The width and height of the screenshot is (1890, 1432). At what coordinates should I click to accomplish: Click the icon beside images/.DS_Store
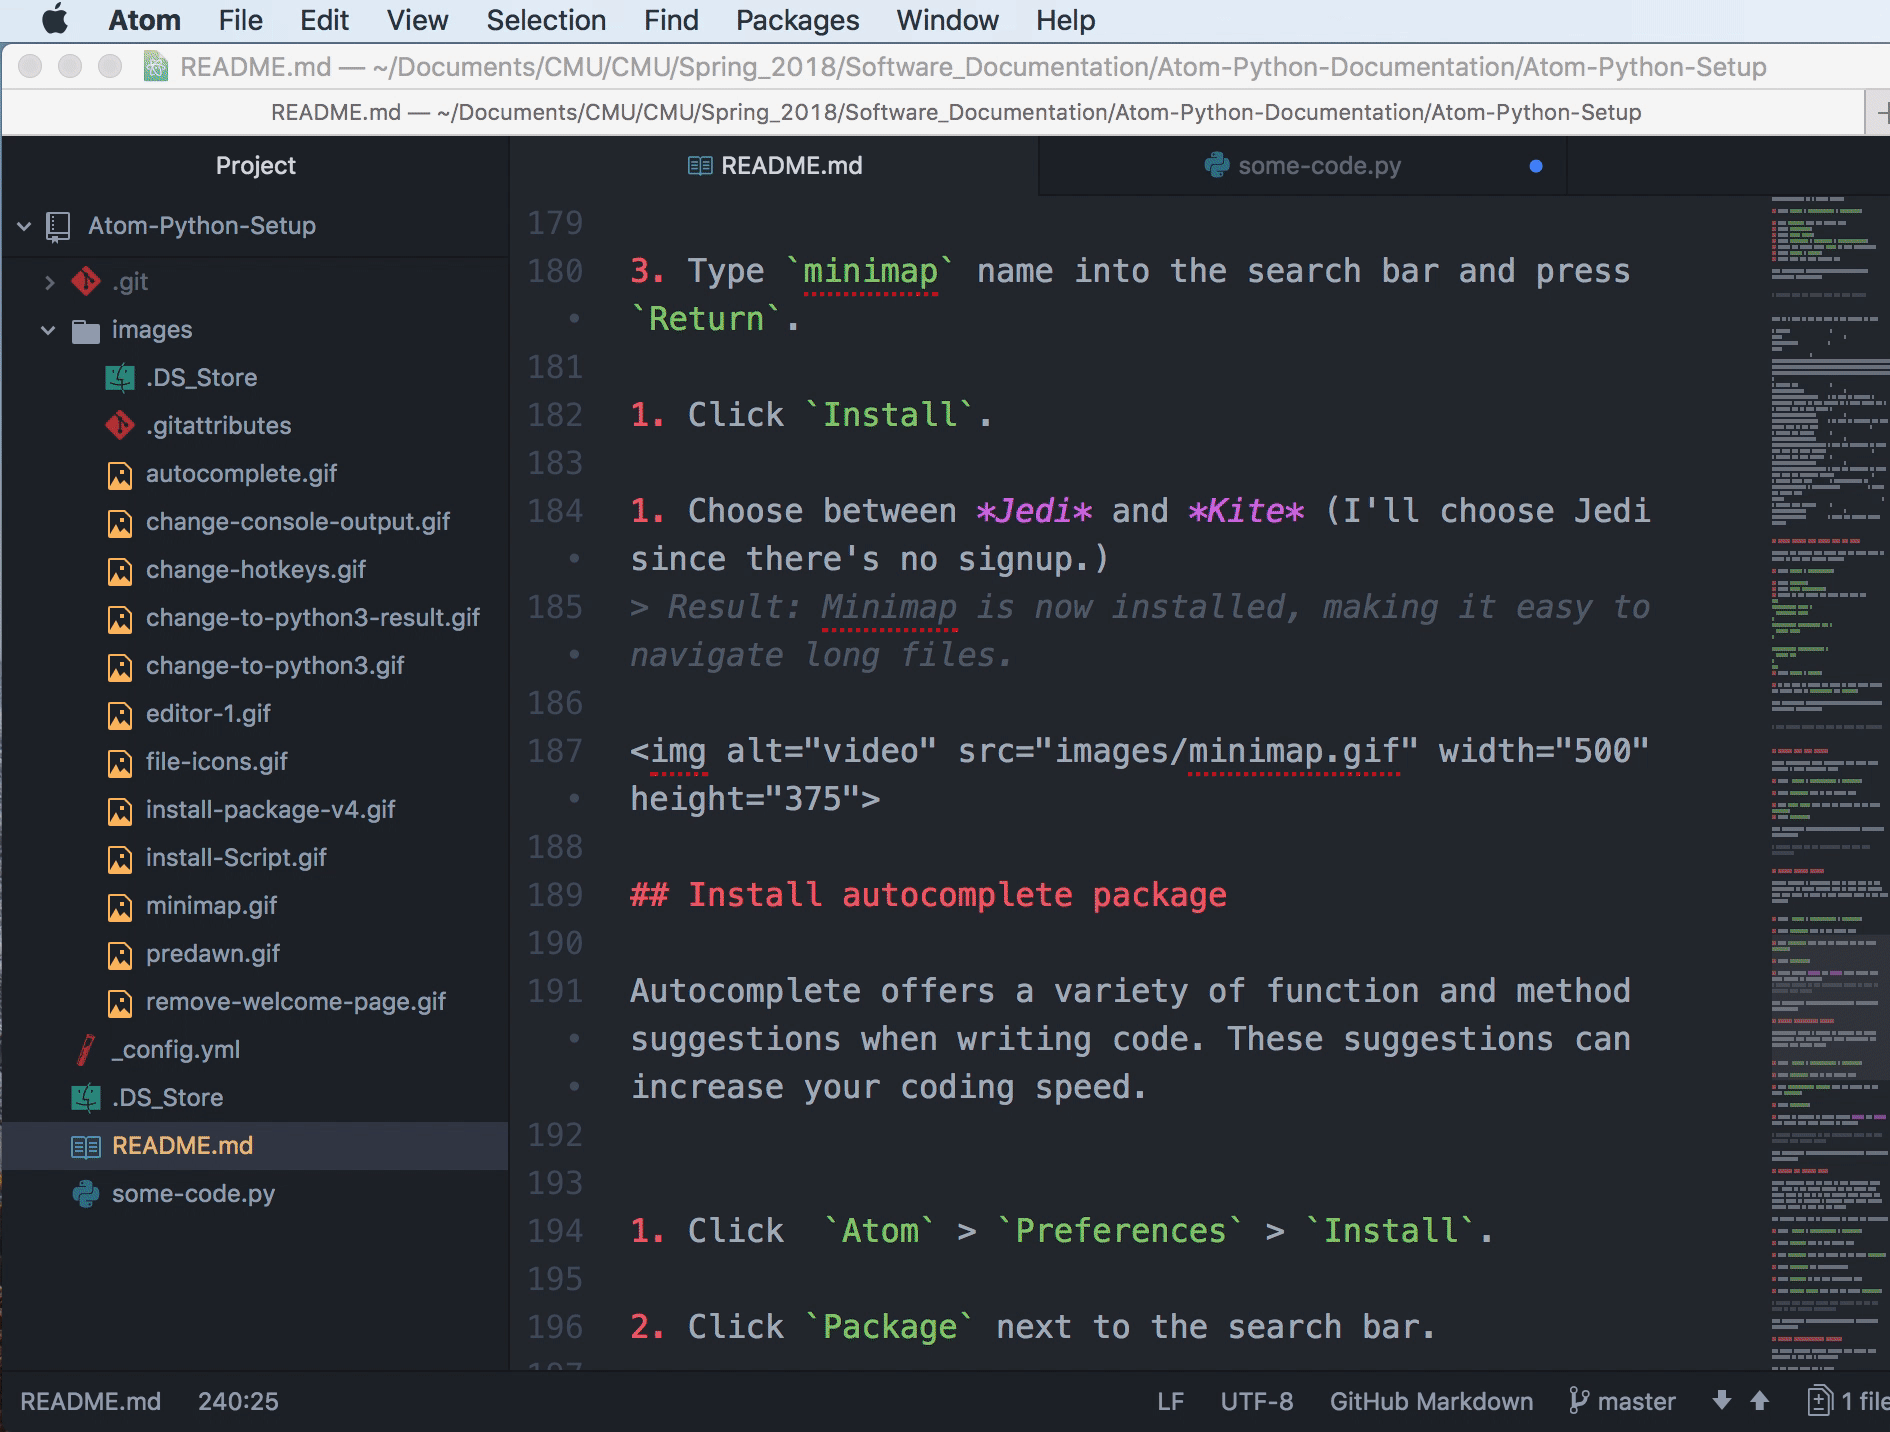coord(120,378)
